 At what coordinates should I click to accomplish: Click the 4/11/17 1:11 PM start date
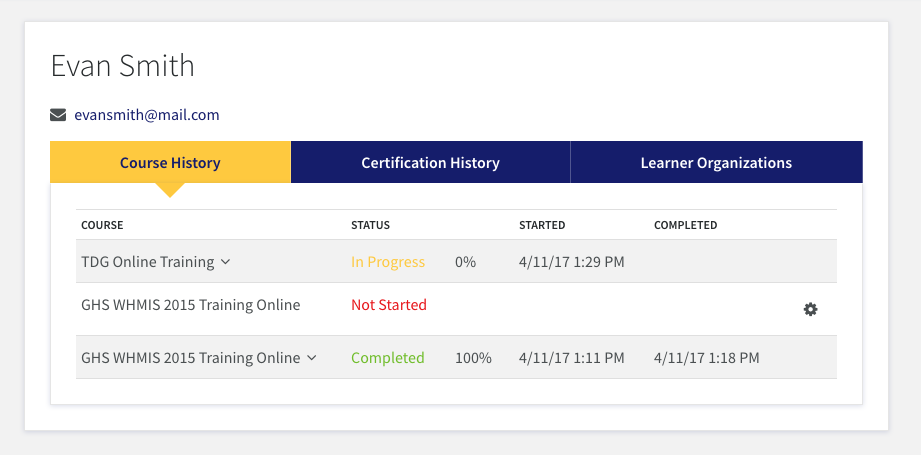(572, 358)
